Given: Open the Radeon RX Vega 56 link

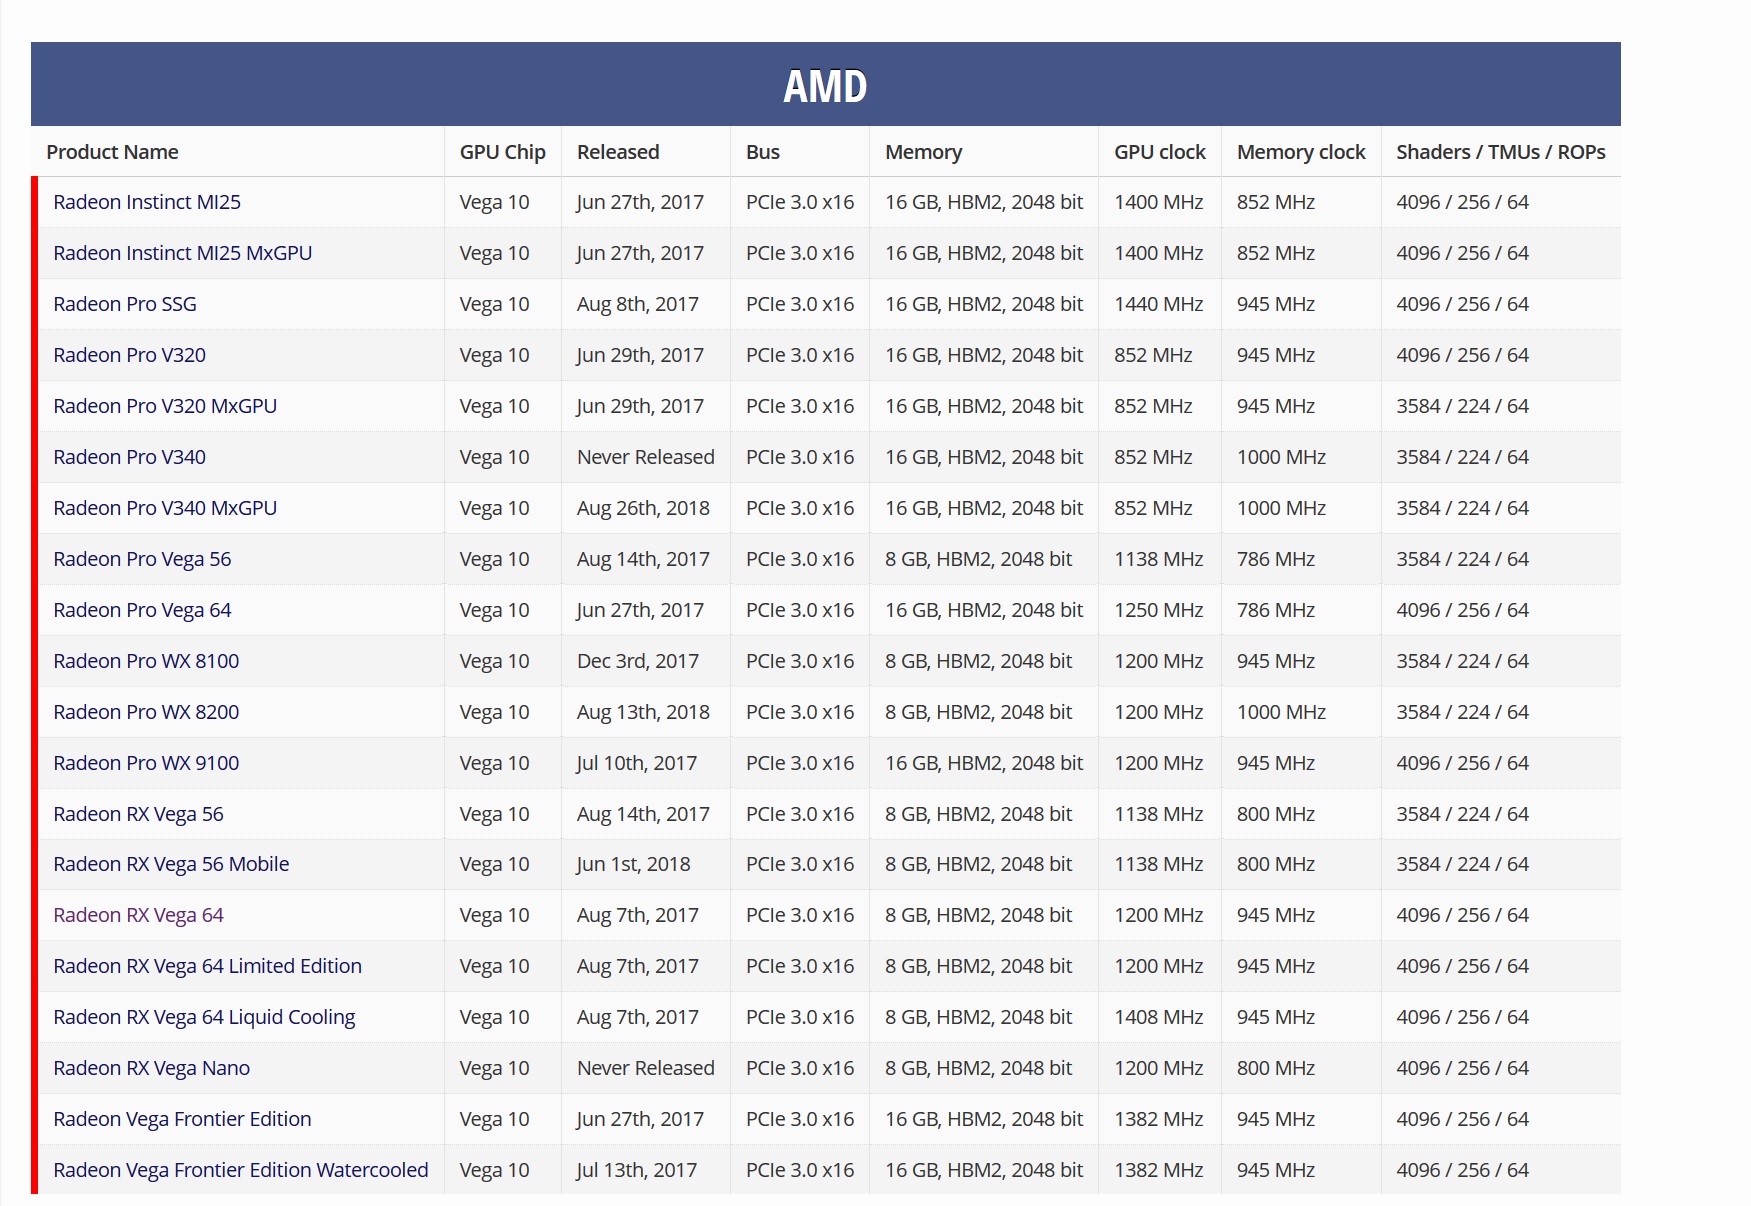Looking at the screenshot, I should (x=139, y=814).
